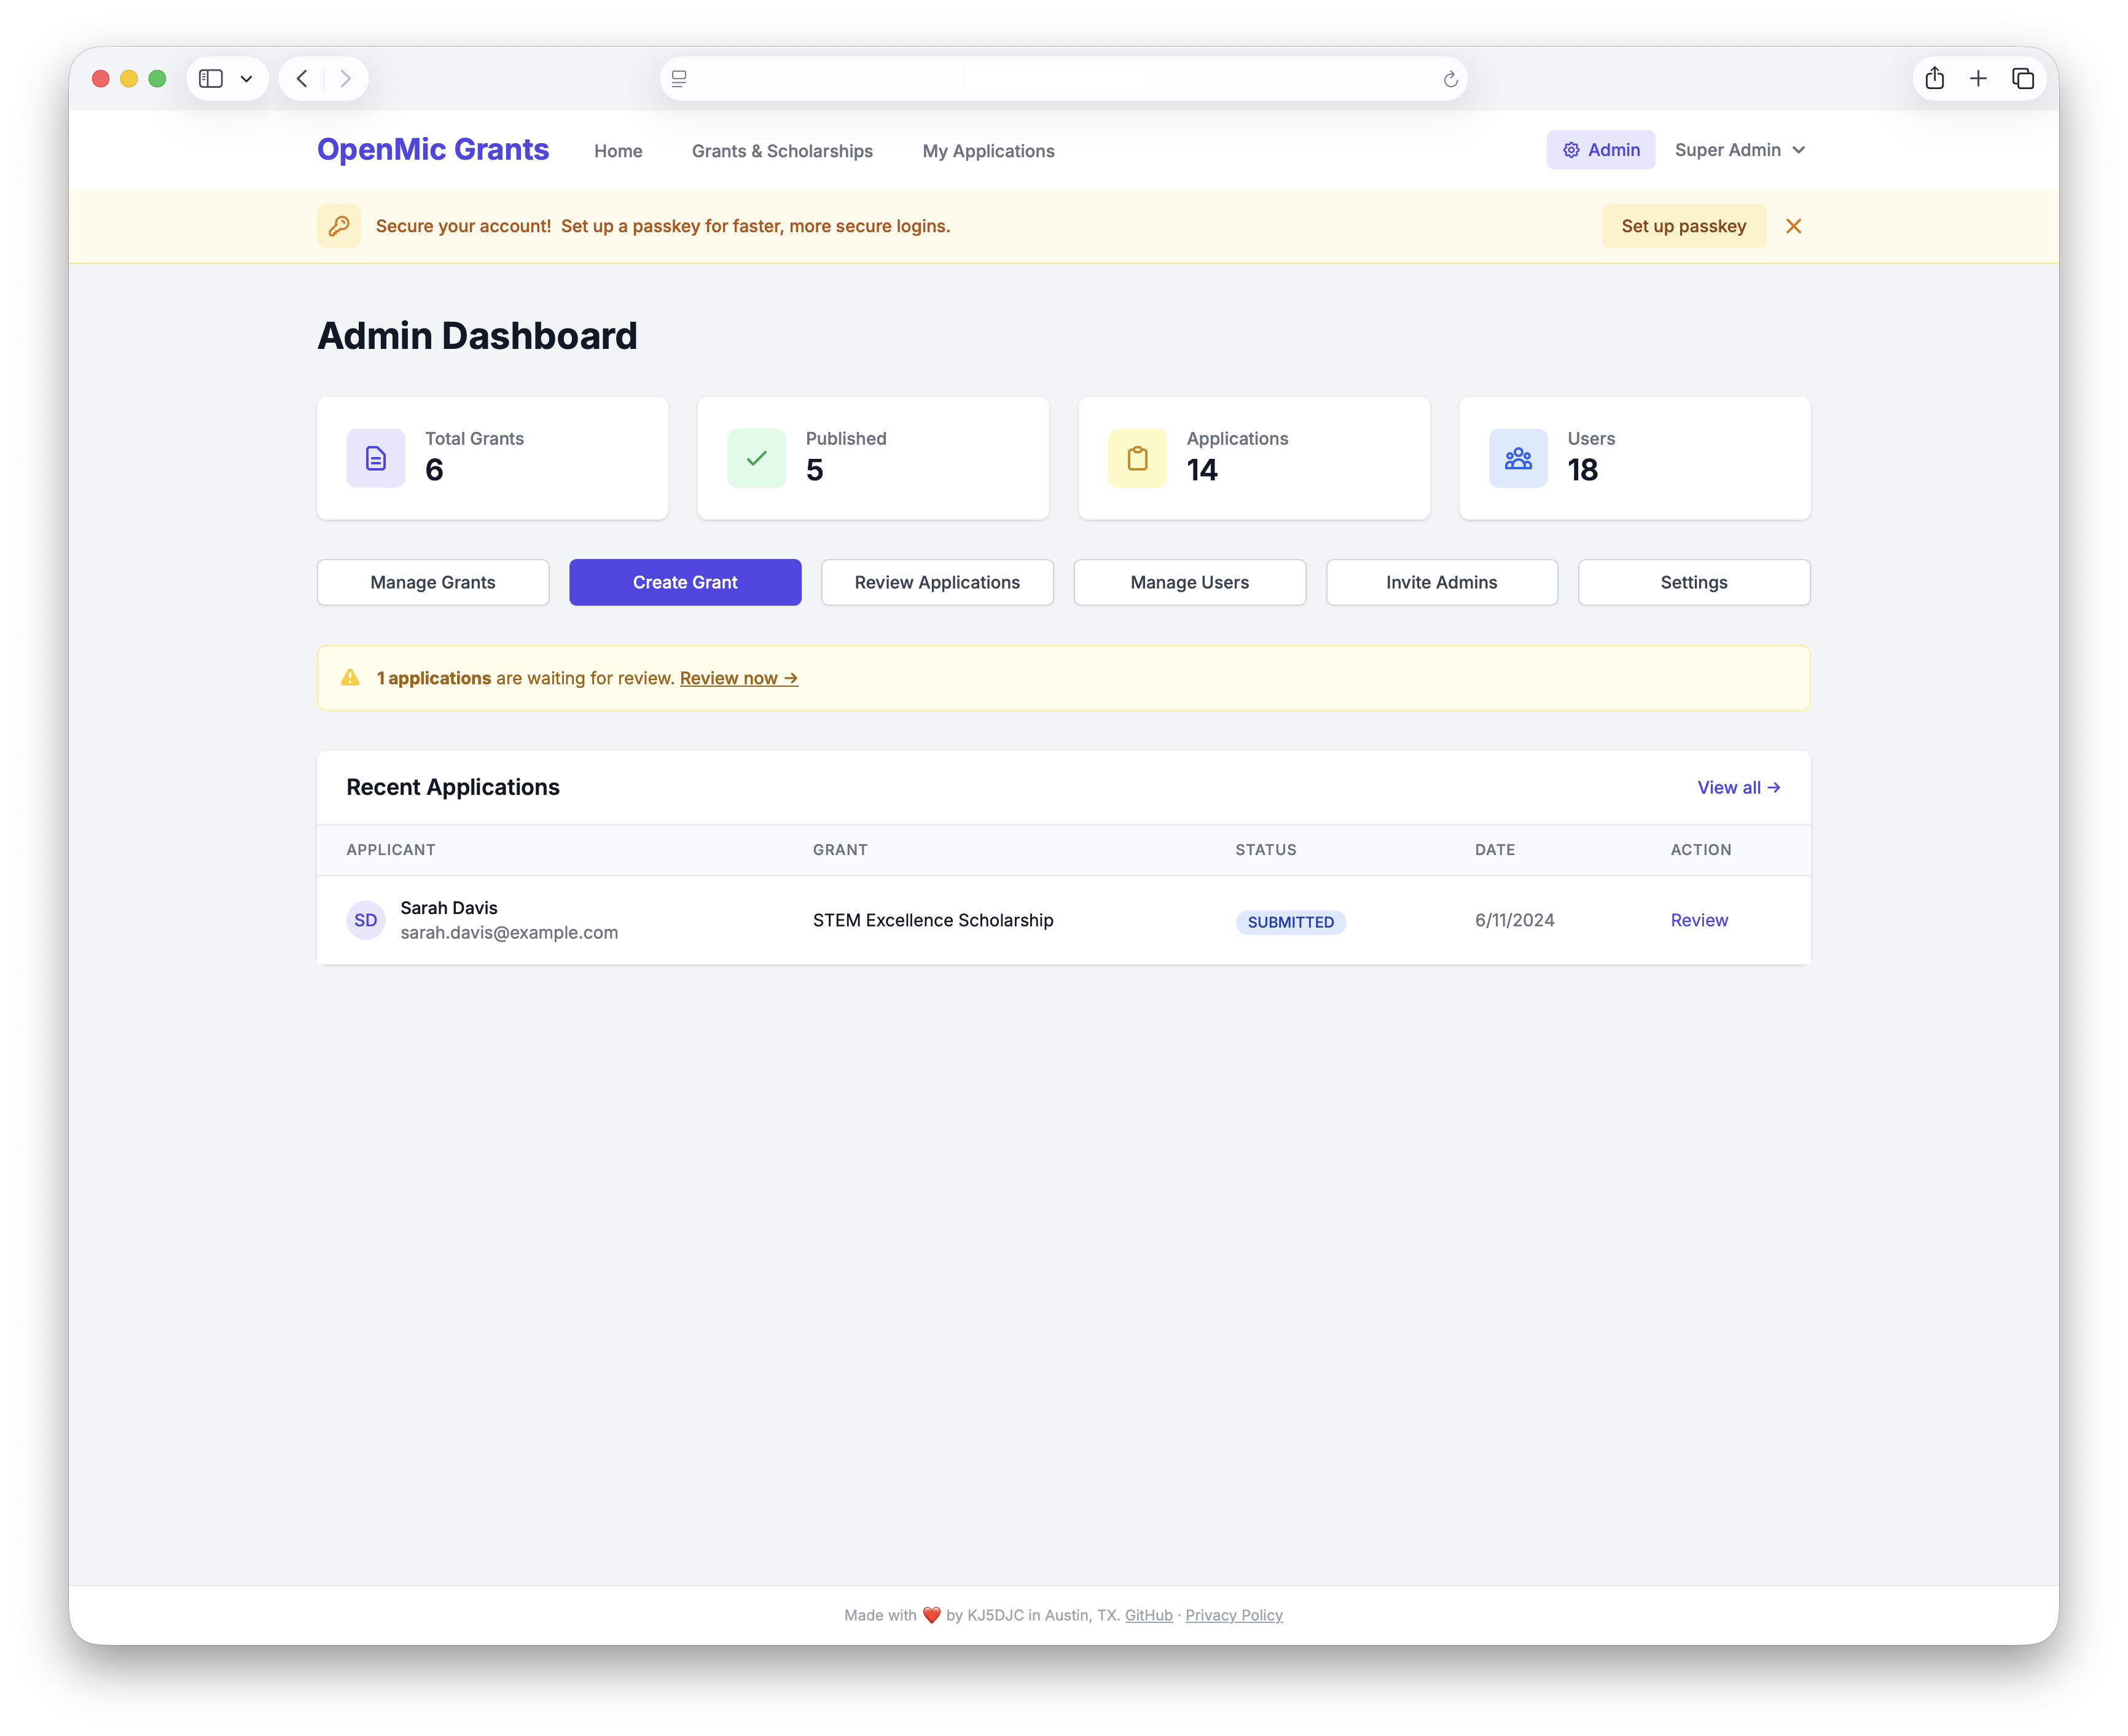Viewport: 2128px width, 1736px height.
Task: Show the tab overview icon
Action: pos(2022,79)
